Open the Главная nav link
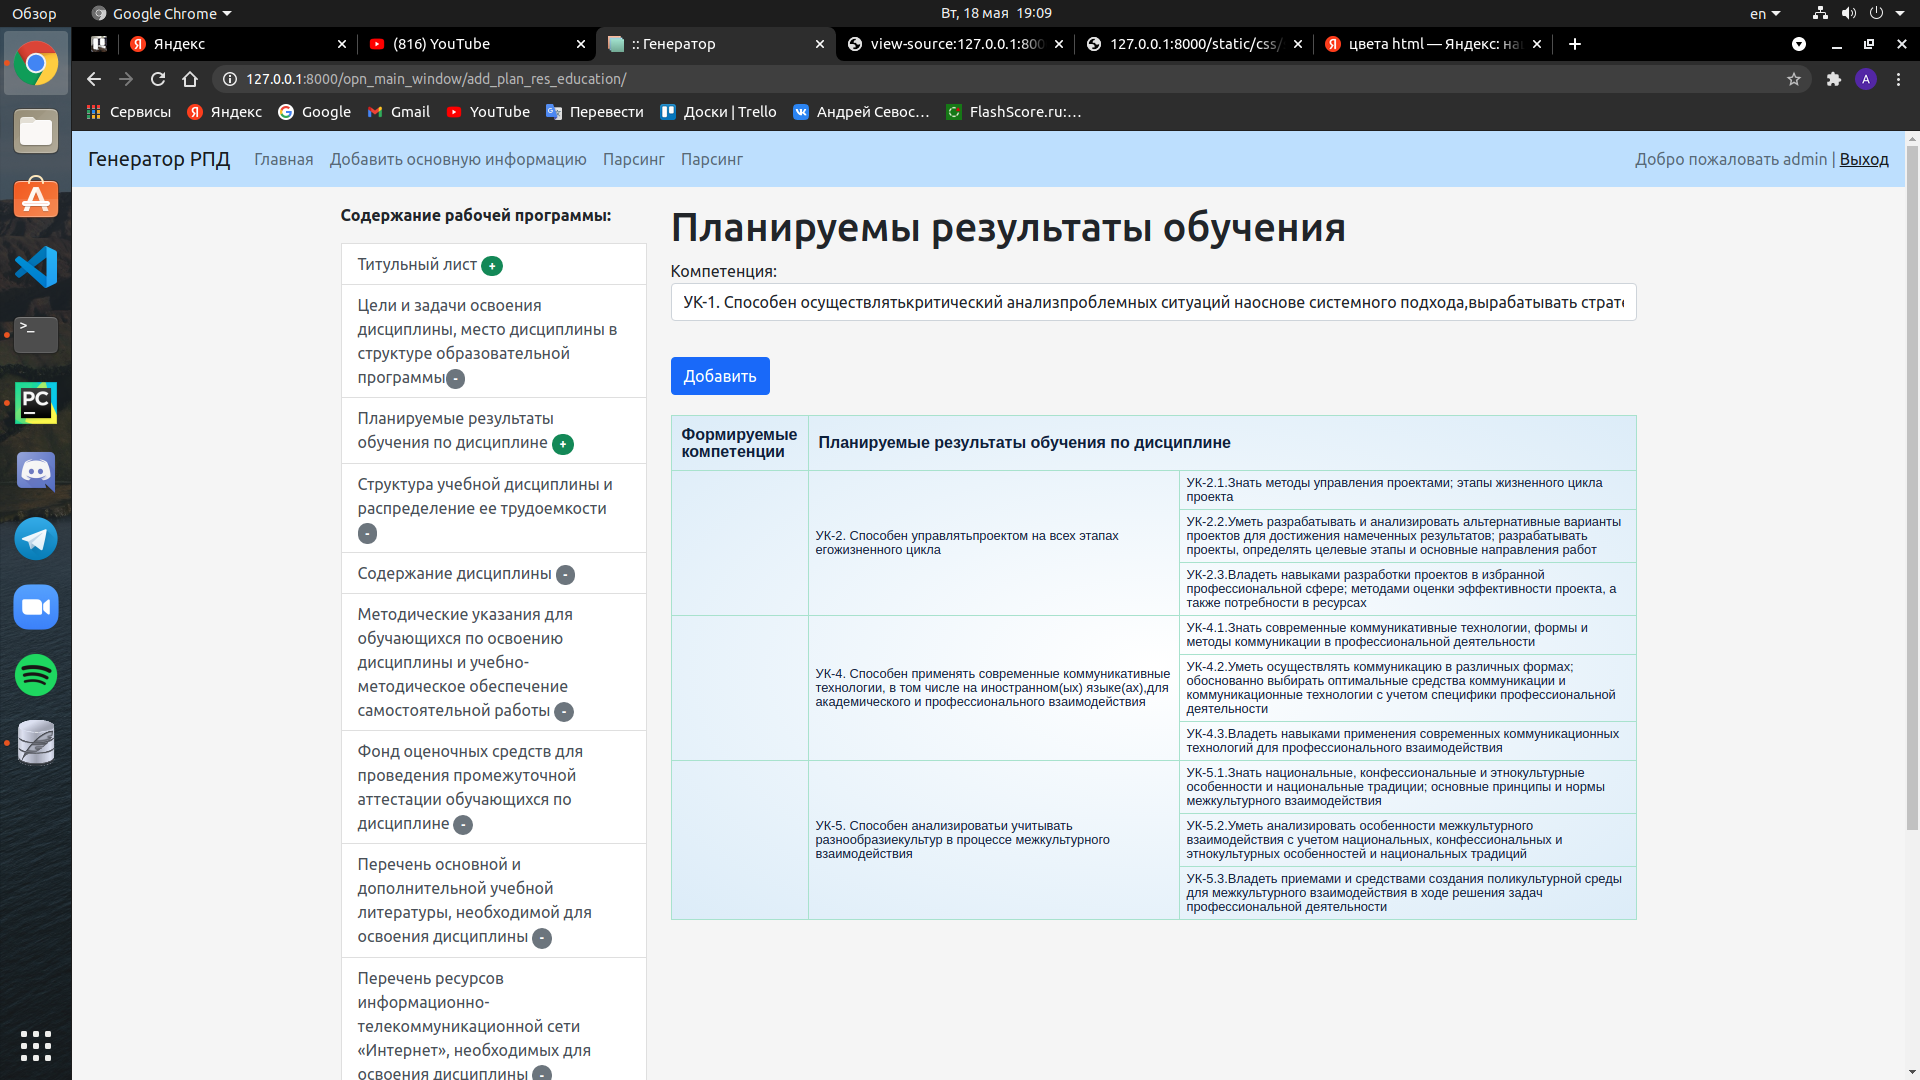 283,159
